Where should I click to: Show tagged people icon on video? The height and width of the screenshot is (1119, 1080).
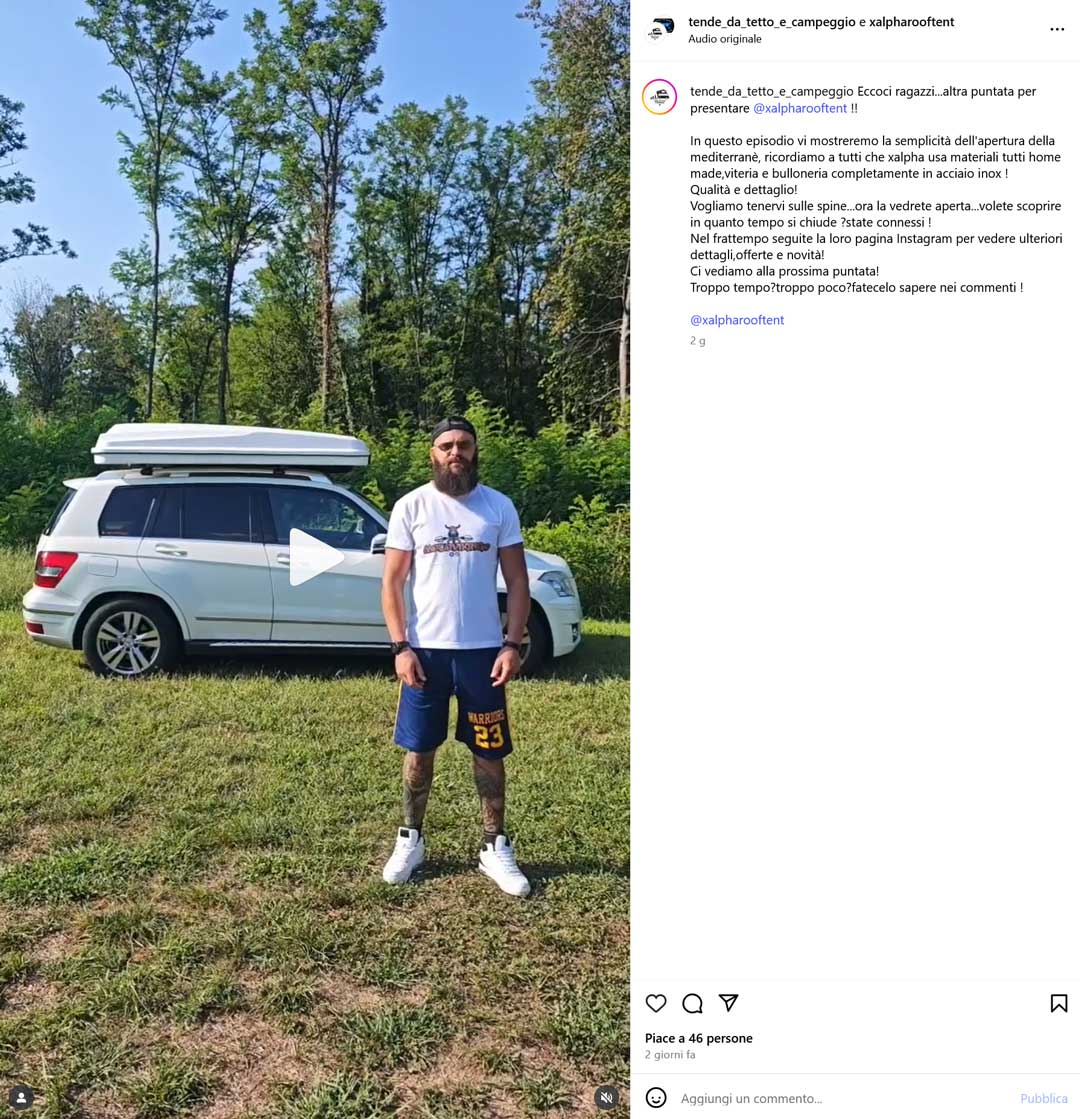(22, 1098)
